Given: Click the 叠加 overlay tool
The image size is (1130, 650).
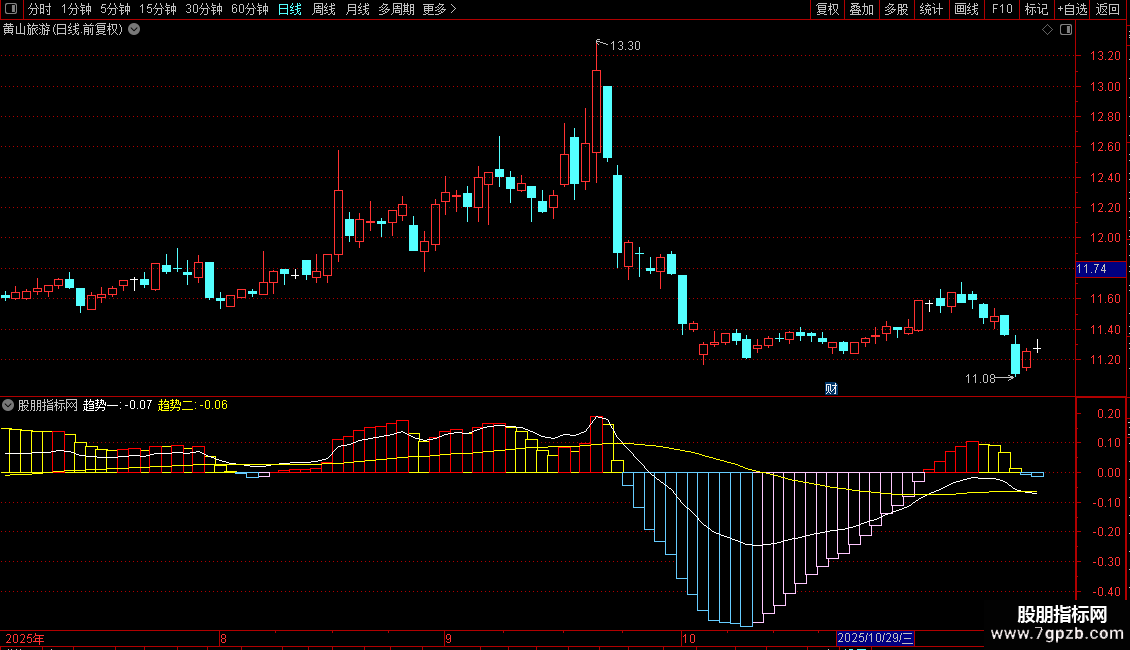Looking at the screenshot, I should point(861,9).
